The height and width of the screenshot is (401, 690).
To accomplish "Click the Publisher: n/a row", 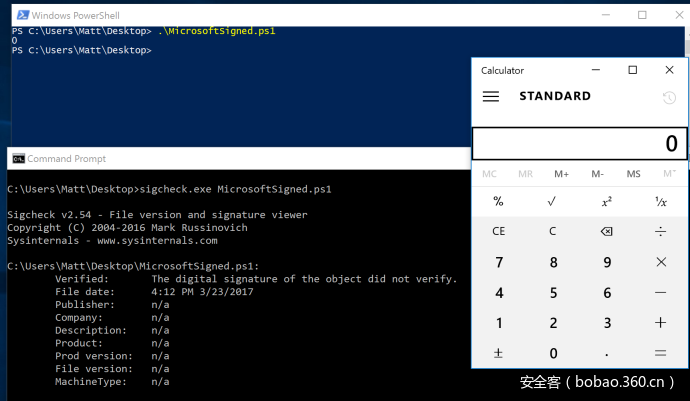I will 112,305.
